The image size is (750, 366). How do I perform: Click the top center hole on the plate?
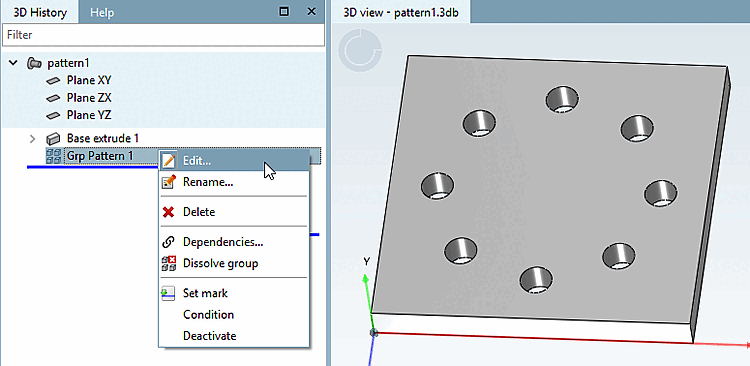coord(563,99)
